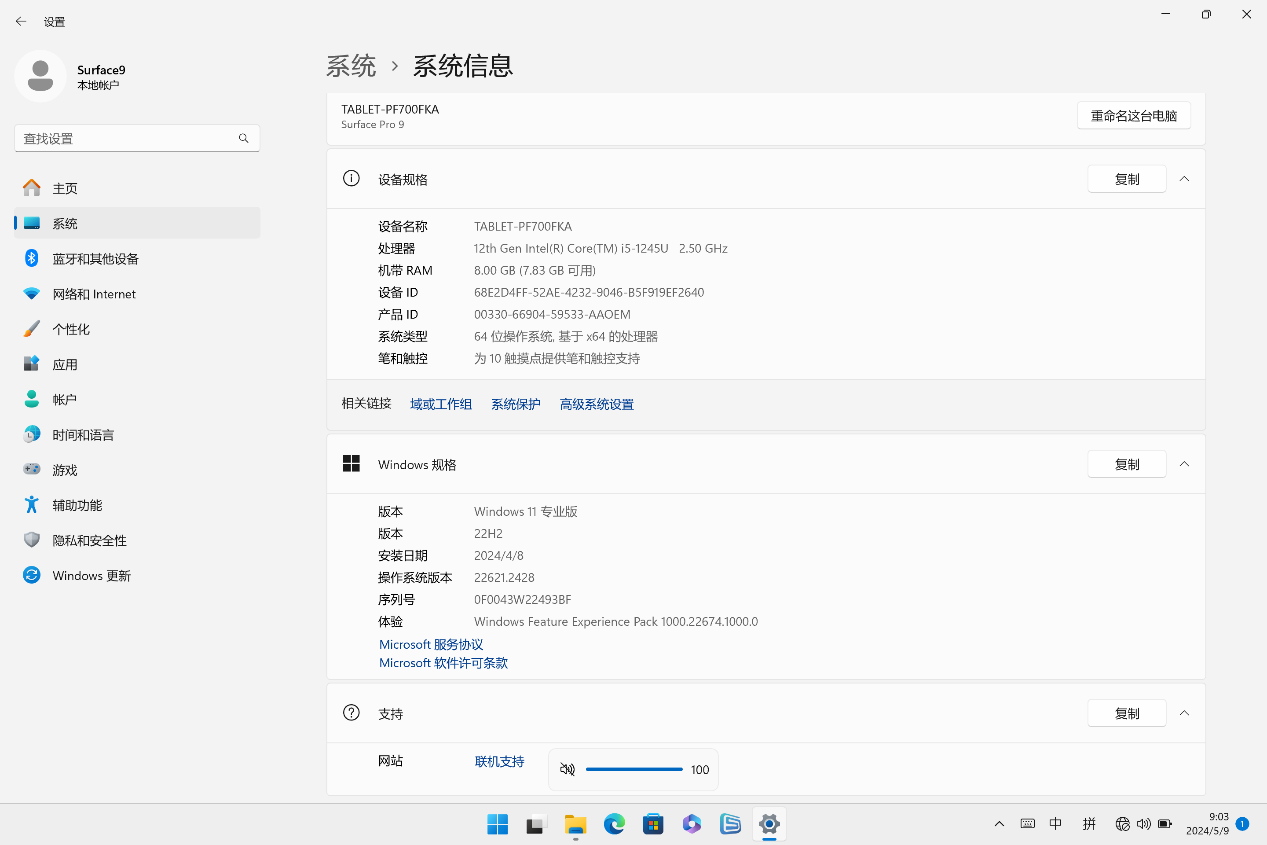Open 网络和 Internet settings
Viewport: 1267px width, 845px height.
click(137, 294)
